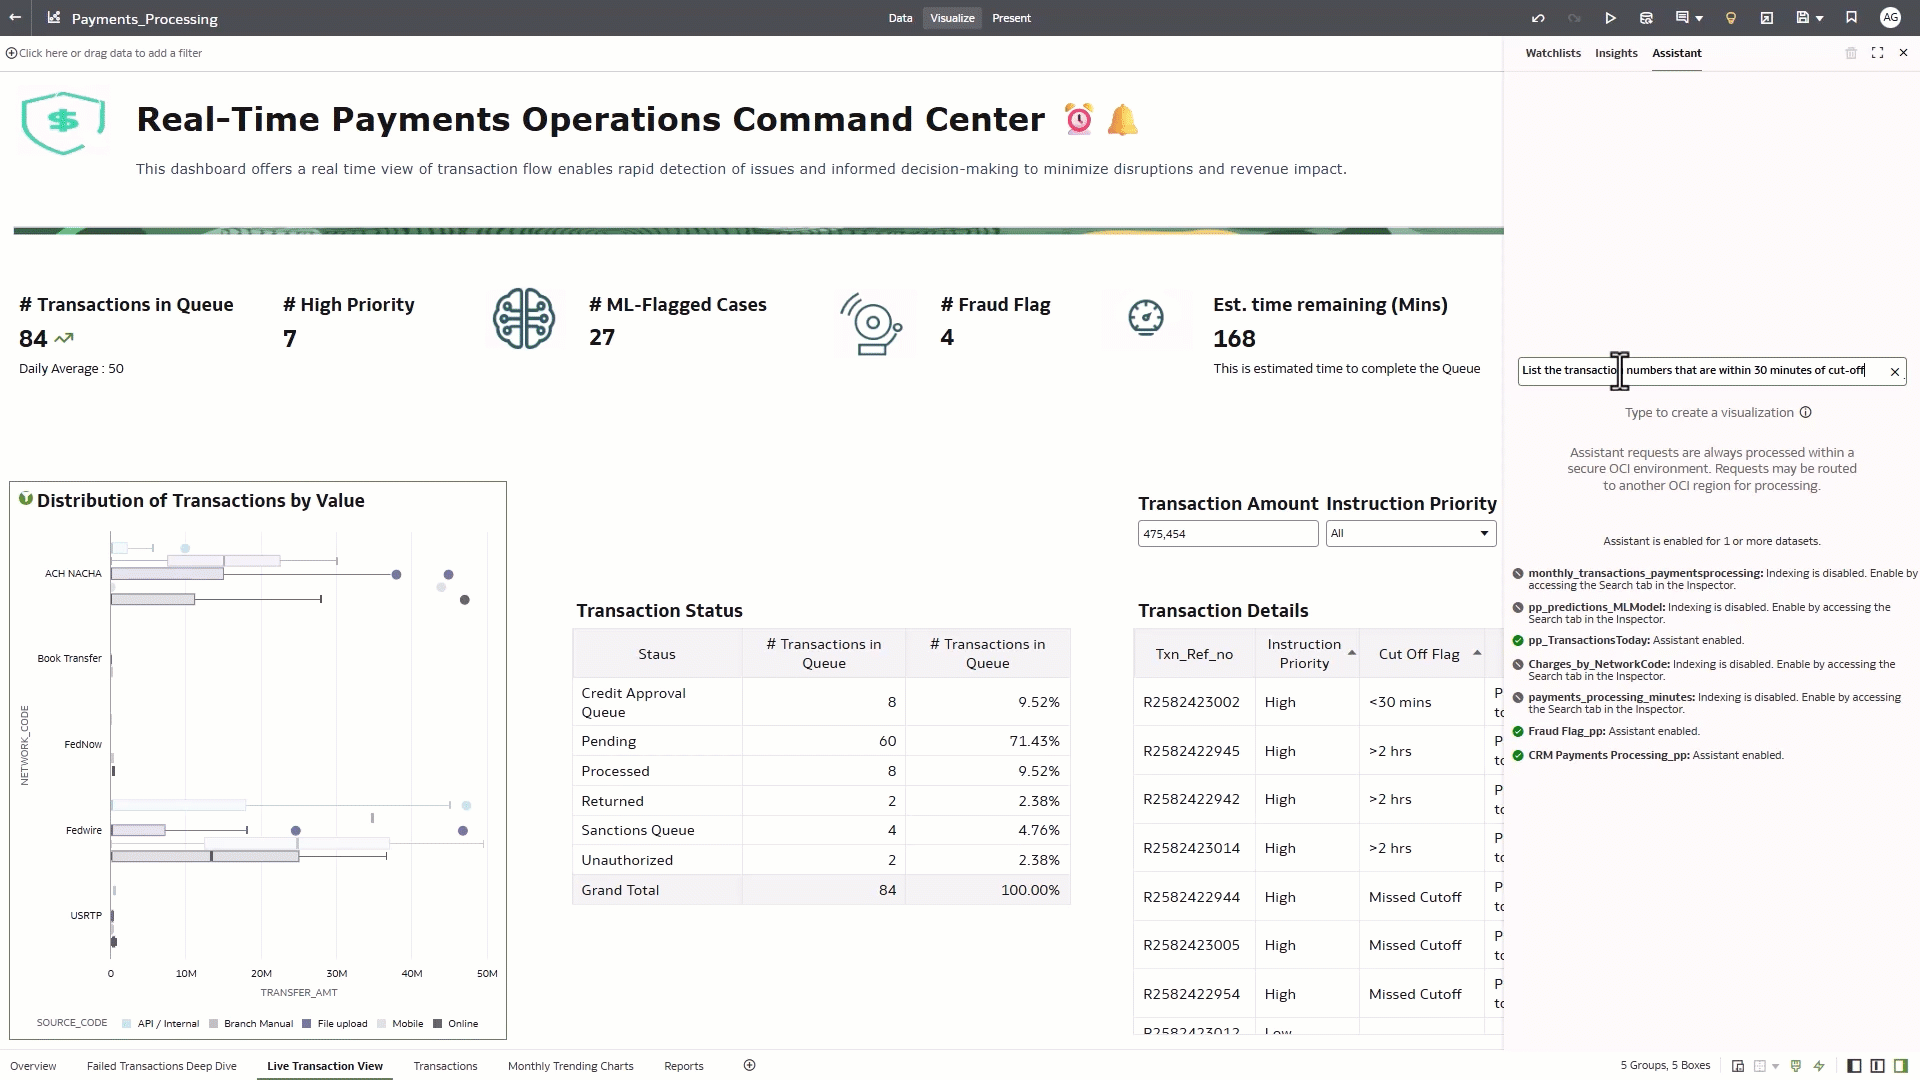
Task: Add a new canvas with plus icon
Action: (749, 1065)
